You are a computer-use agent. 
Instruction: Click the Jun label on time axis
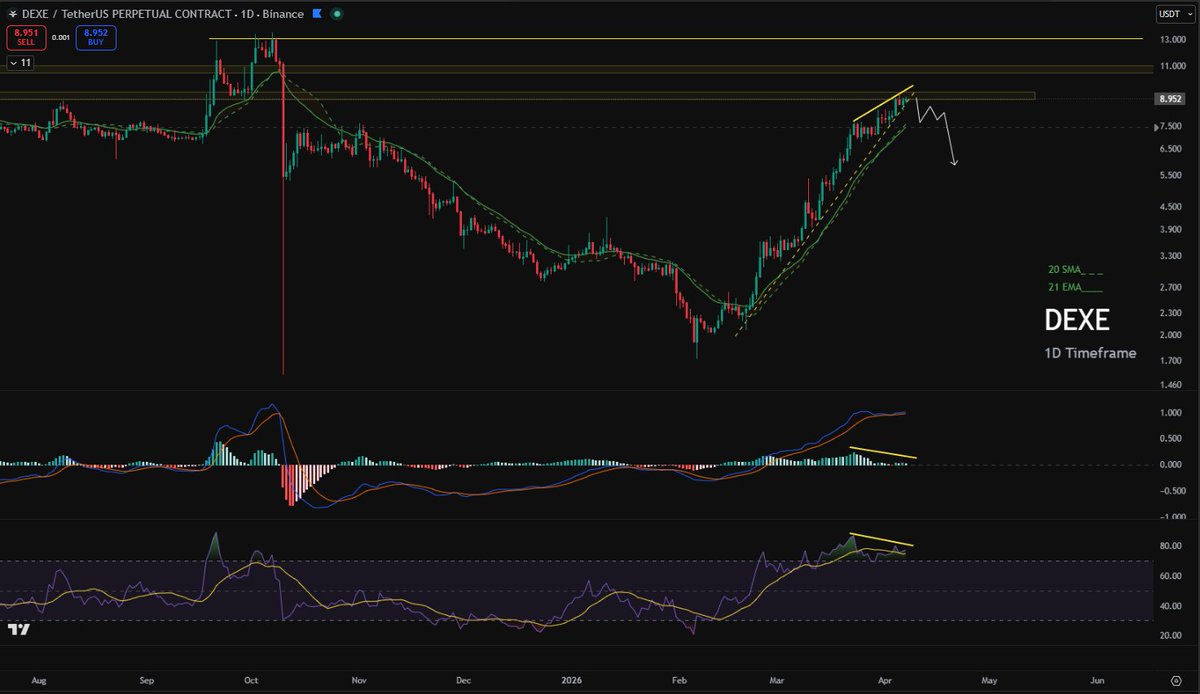coord(1097,678)
